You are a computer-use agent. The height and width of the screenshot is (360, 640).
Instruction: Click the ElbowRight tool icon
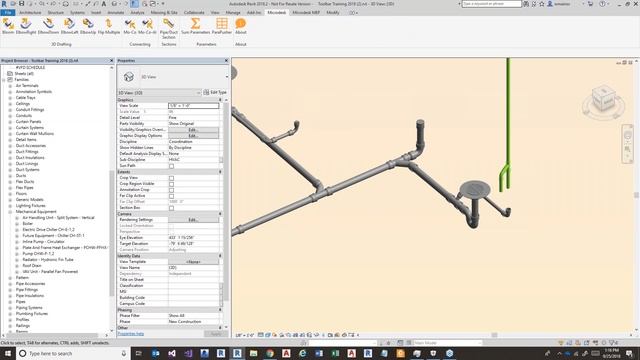point(26,26)
